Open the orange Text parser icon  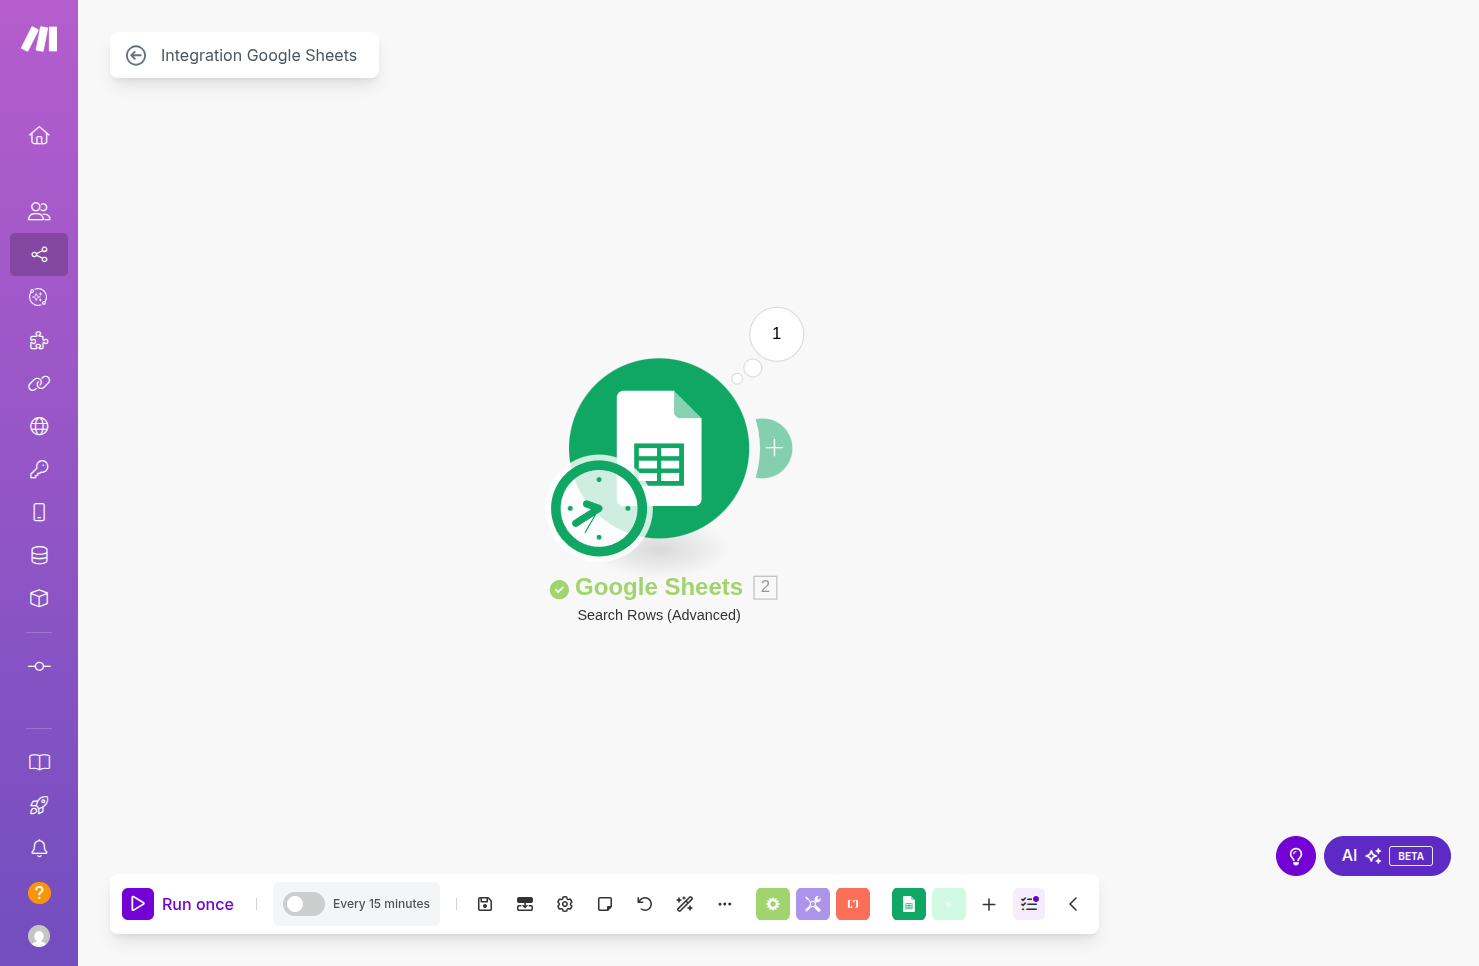pos(853,904)
